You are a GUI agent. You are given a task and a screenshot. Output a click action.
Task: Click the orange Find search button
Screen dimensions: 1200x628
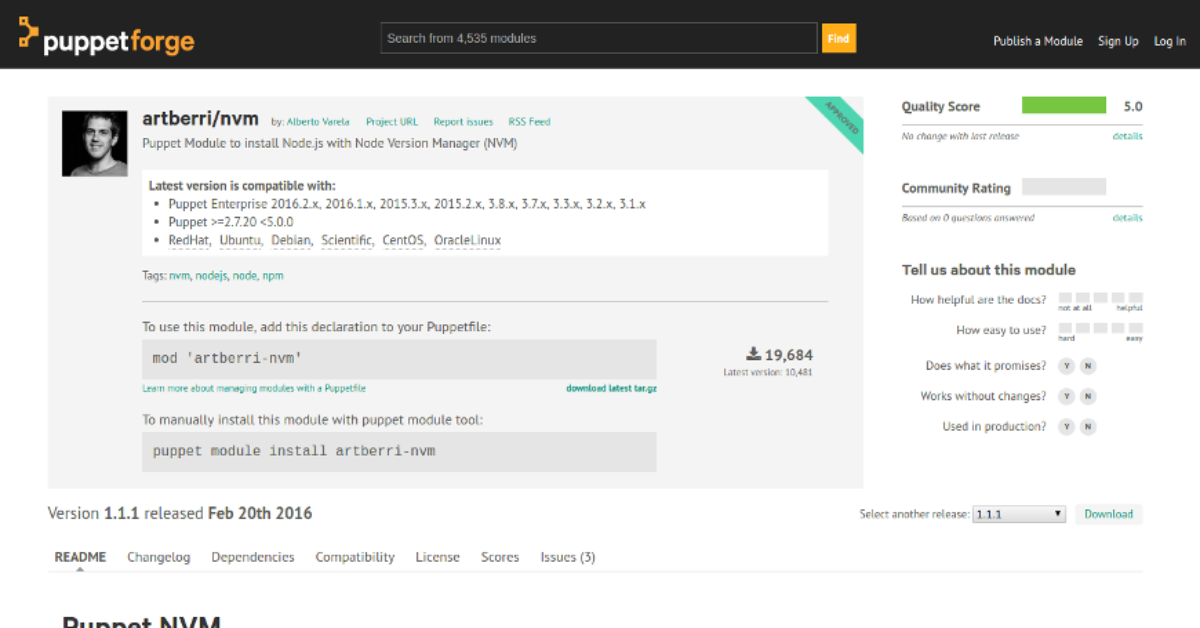coord(839,38)
